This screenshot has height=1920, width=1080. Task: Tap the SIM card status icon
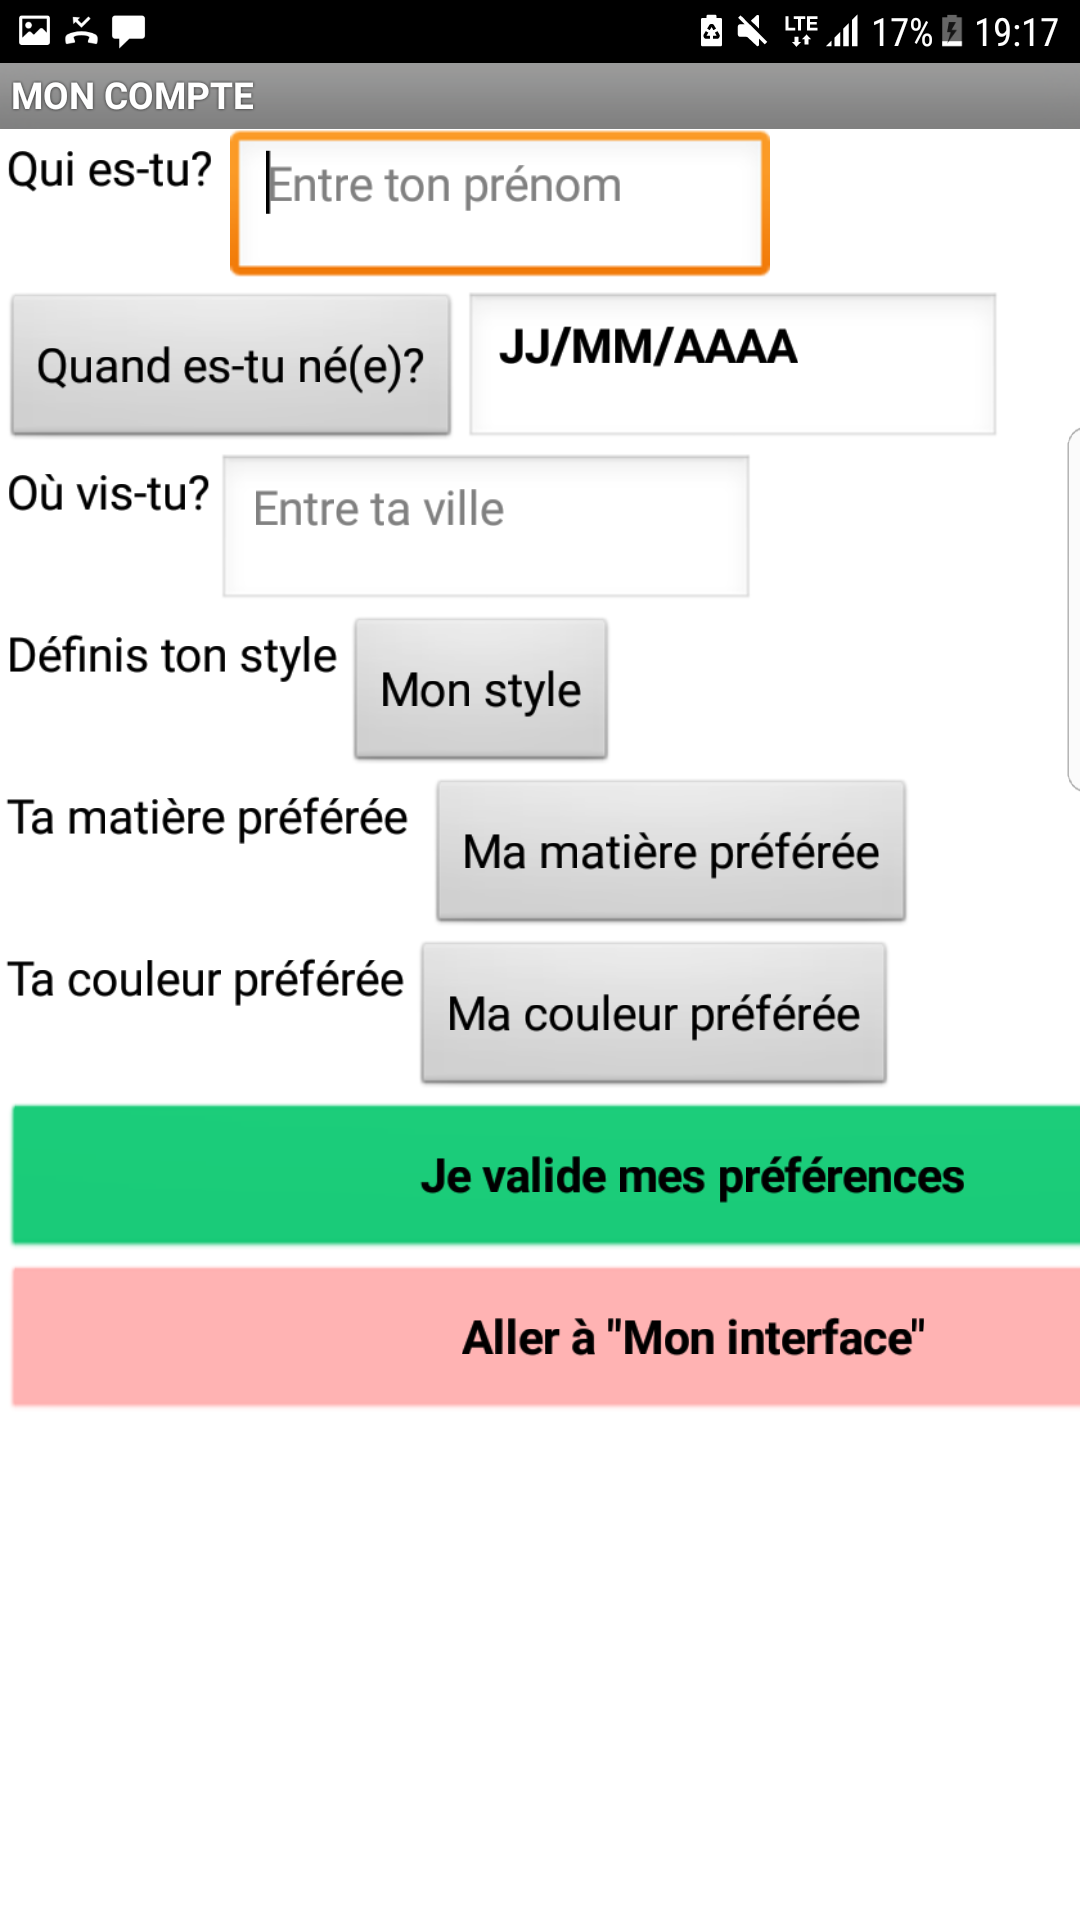click(711, 31)
